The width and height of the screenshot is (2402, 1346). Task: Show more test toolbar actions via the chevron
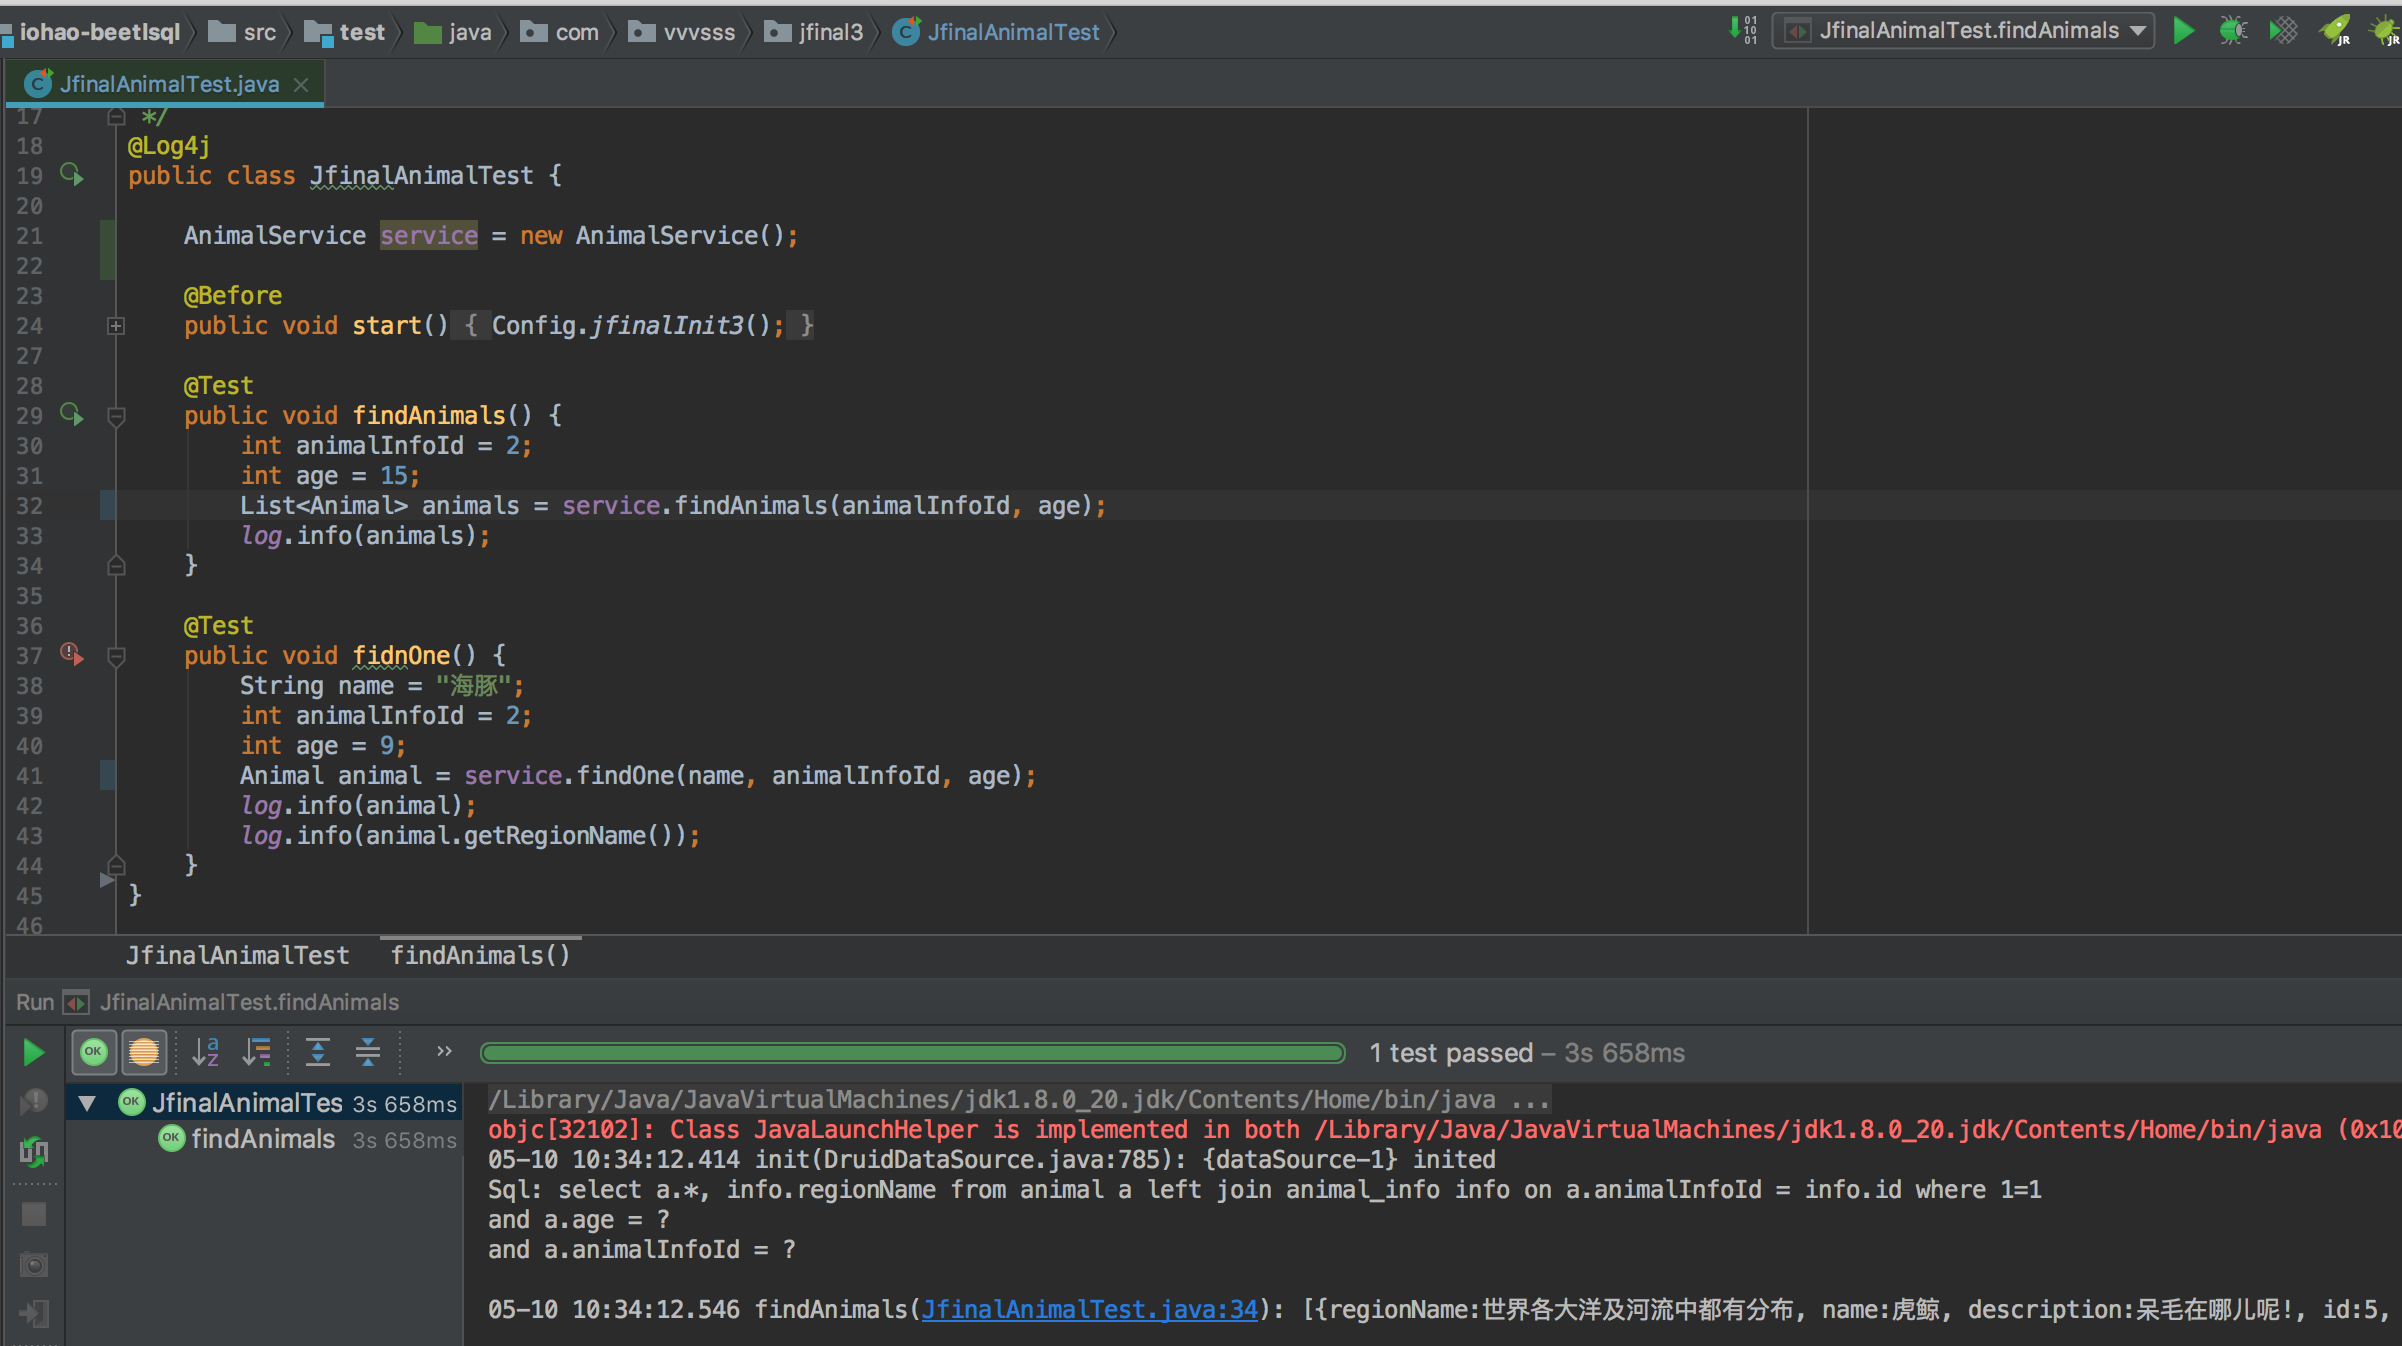click(444, 1051)
